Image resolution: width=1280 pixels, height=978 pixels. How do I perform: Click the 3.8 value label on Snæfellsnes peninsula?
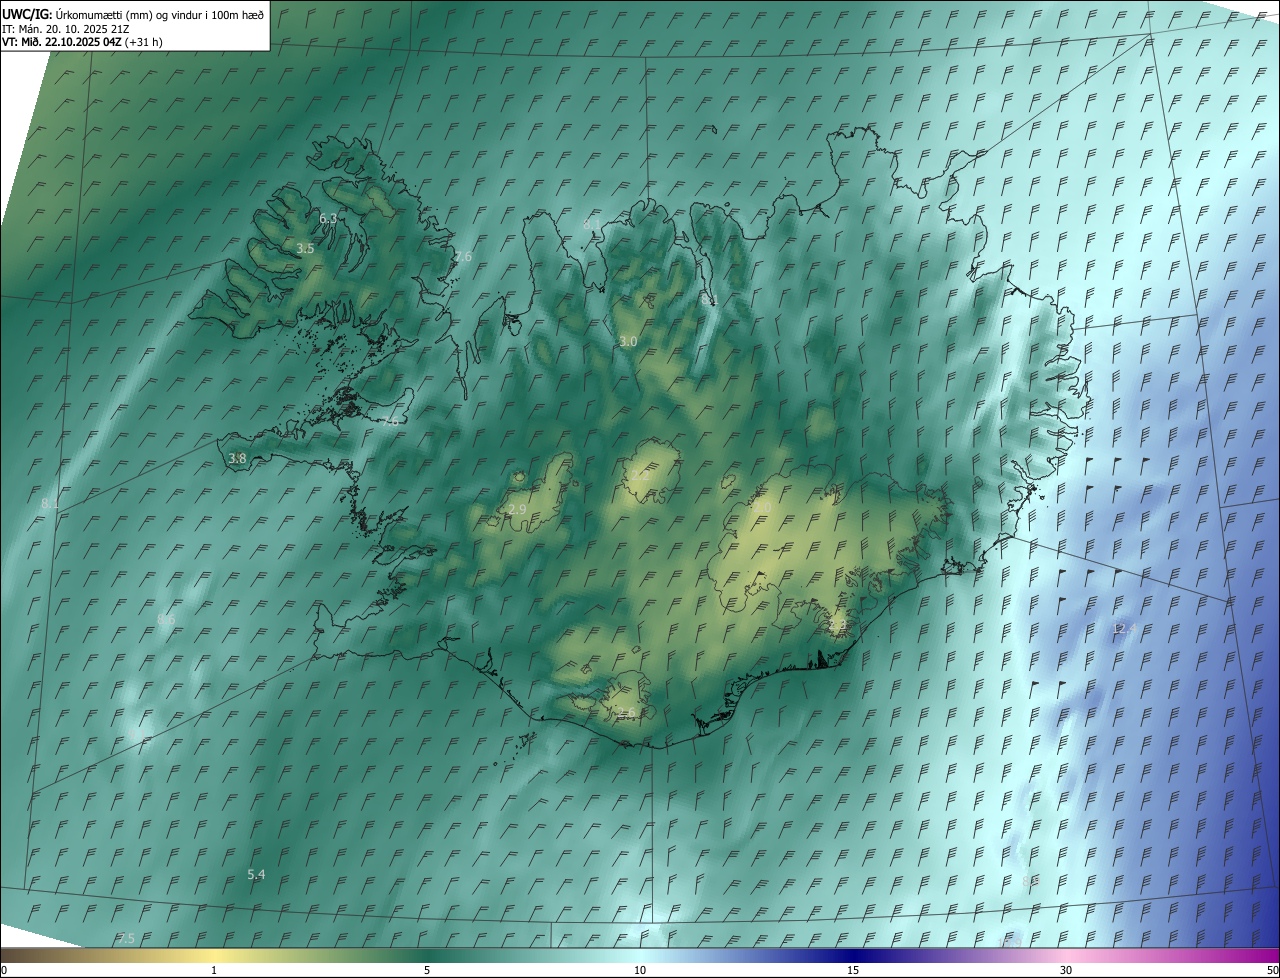coord(237,458)
